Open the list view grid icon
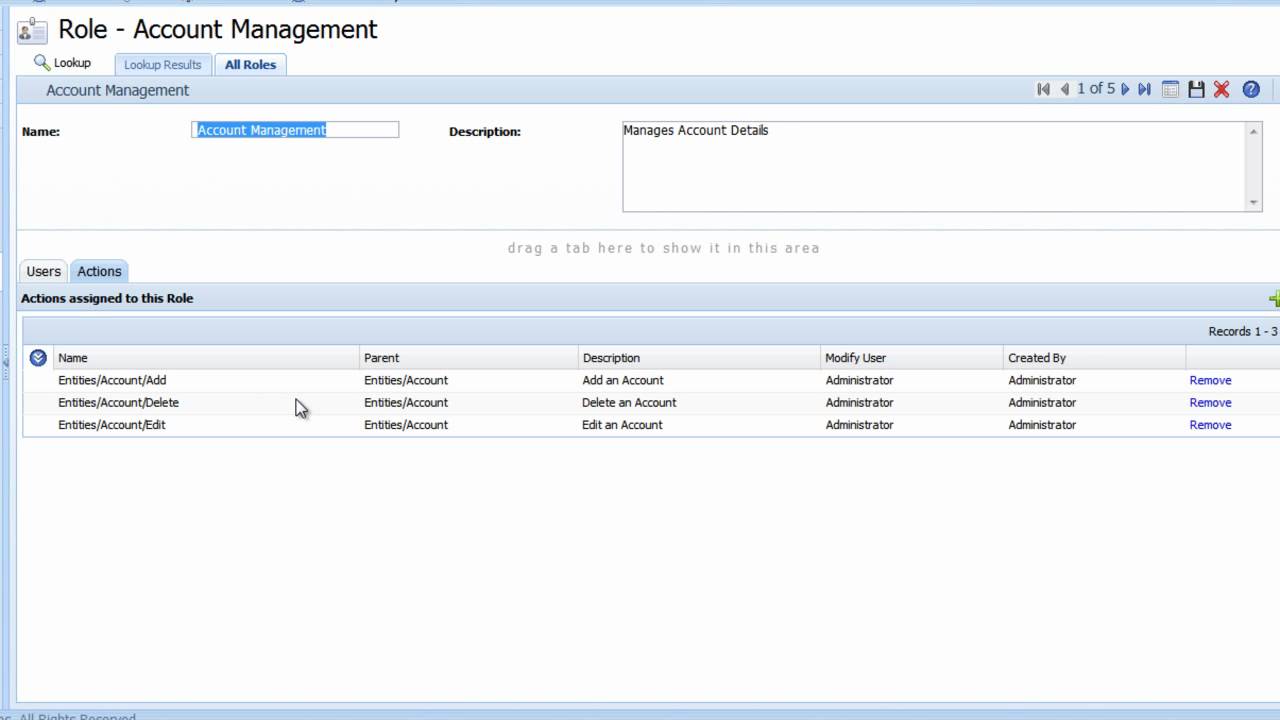This screenshot has width=1280, height=720. (x=1170, y=89)
